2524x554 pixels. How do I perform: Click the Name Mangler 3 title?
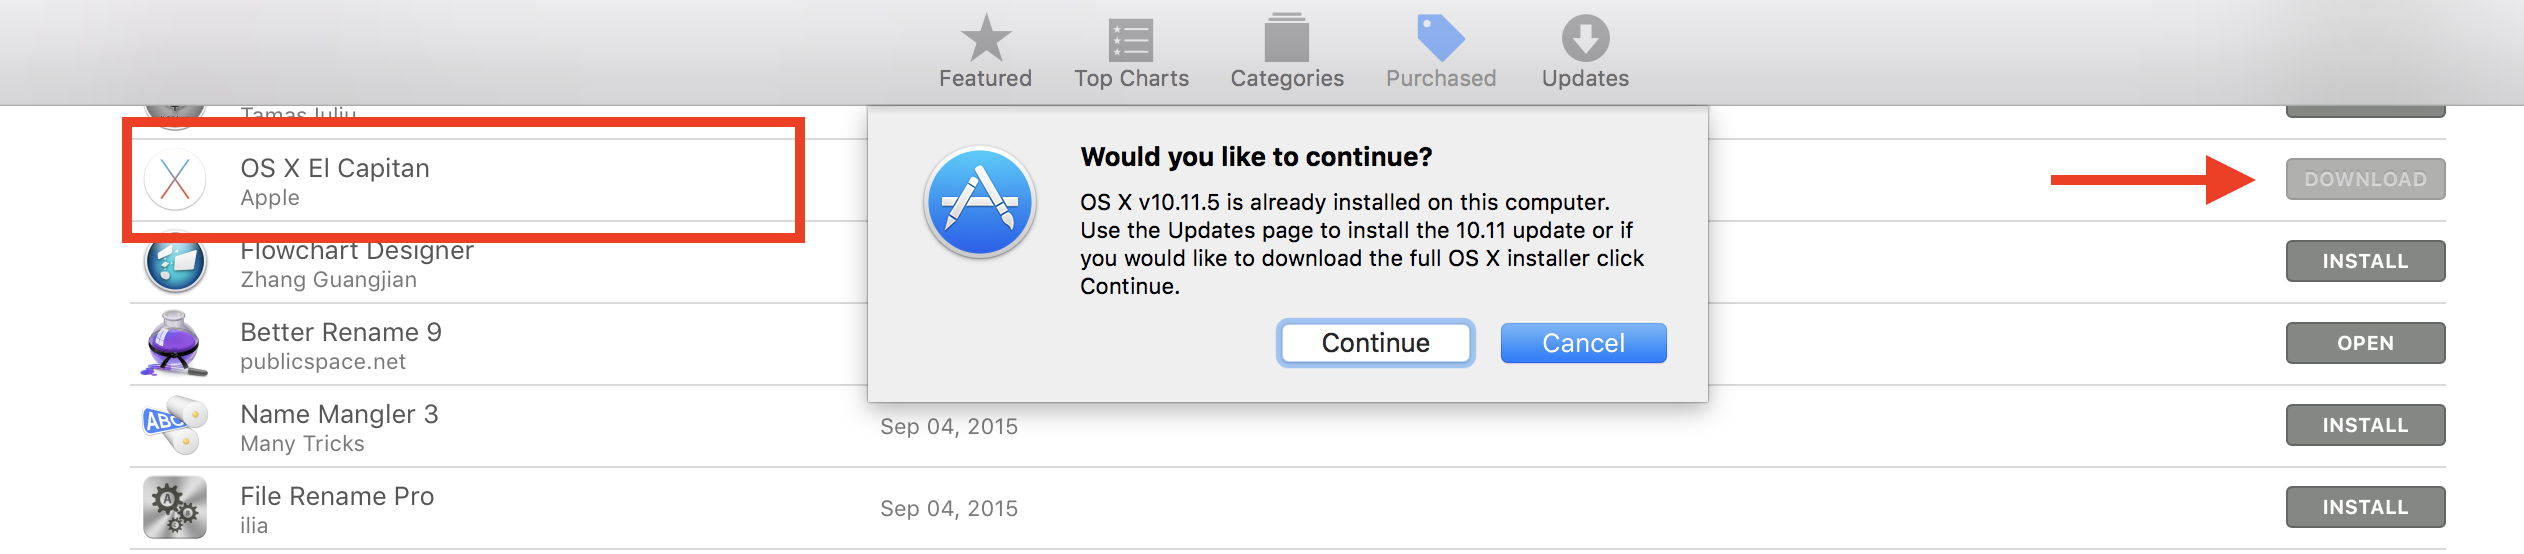pos(339,414)
